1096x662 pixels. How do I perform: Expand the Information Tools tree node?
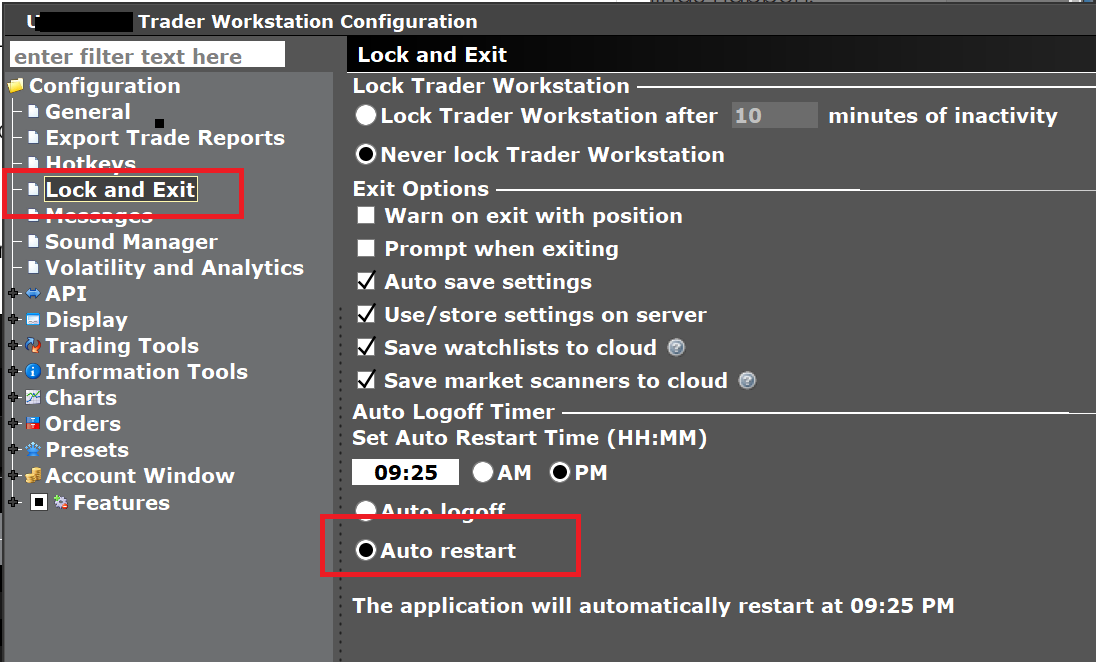(13, 371)
